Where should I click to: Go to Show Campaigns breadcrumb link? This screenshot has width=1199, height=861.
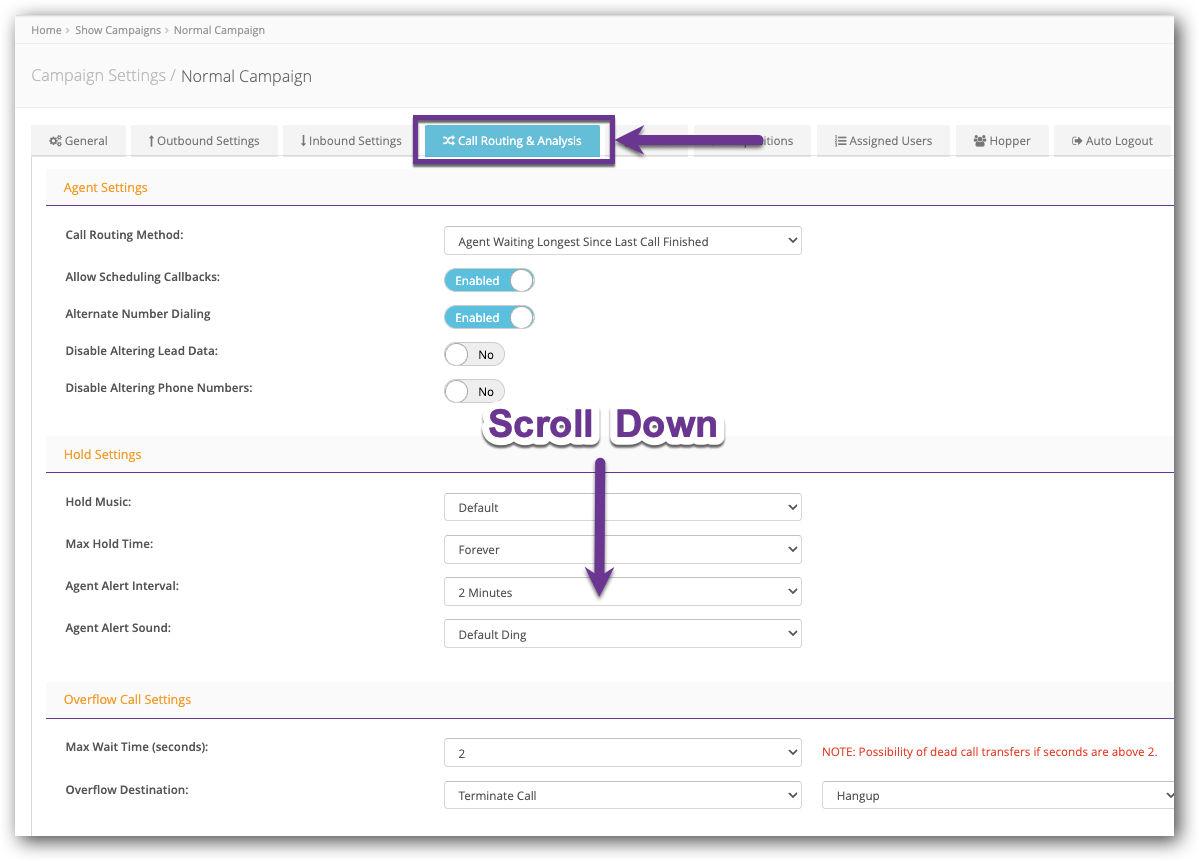[x=118, y=30]
